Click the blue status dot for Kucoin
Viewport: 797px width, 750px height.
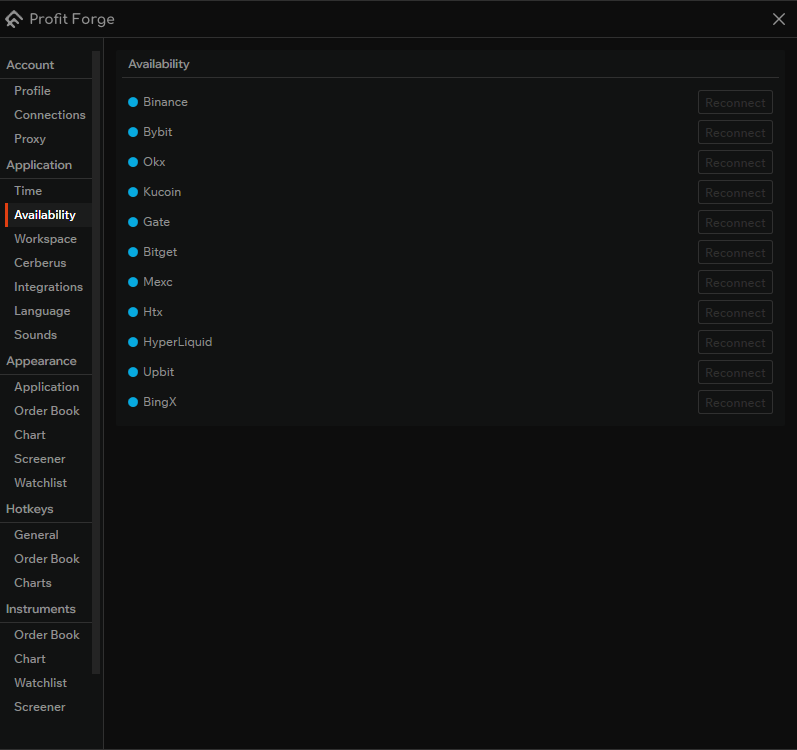pos(133,192)
